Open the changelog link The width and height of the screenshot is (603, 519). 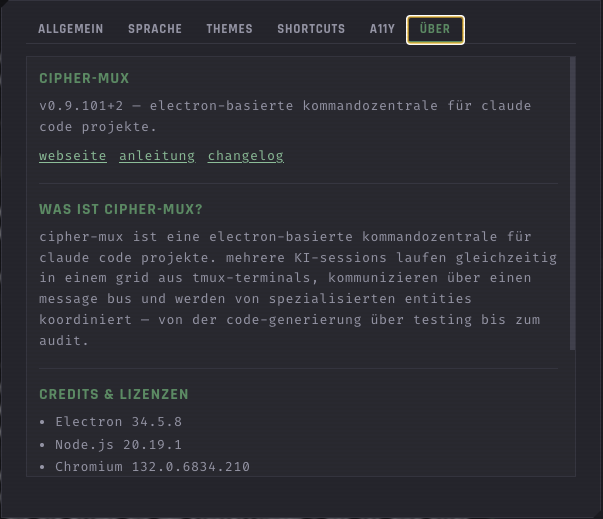pos(246,156)
